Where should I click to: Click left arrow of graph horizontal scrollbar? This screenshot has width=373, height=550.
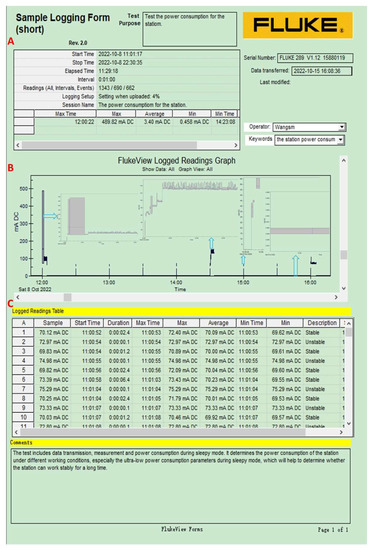coord(18,297)
